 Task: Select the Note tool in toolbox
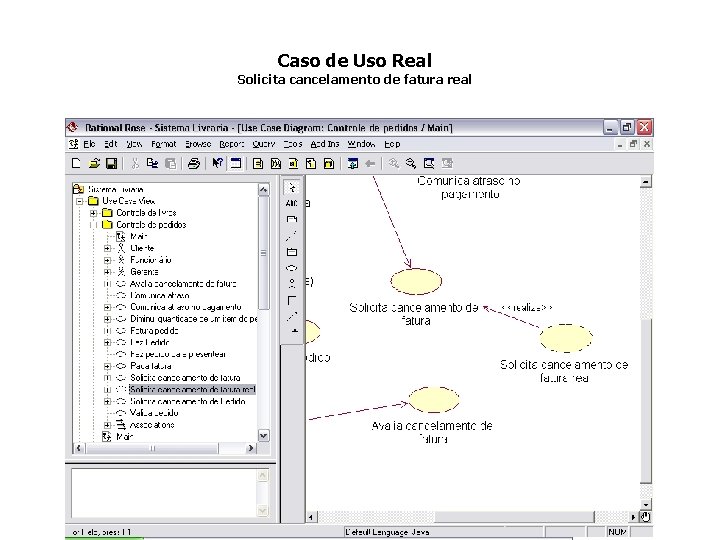292,219
